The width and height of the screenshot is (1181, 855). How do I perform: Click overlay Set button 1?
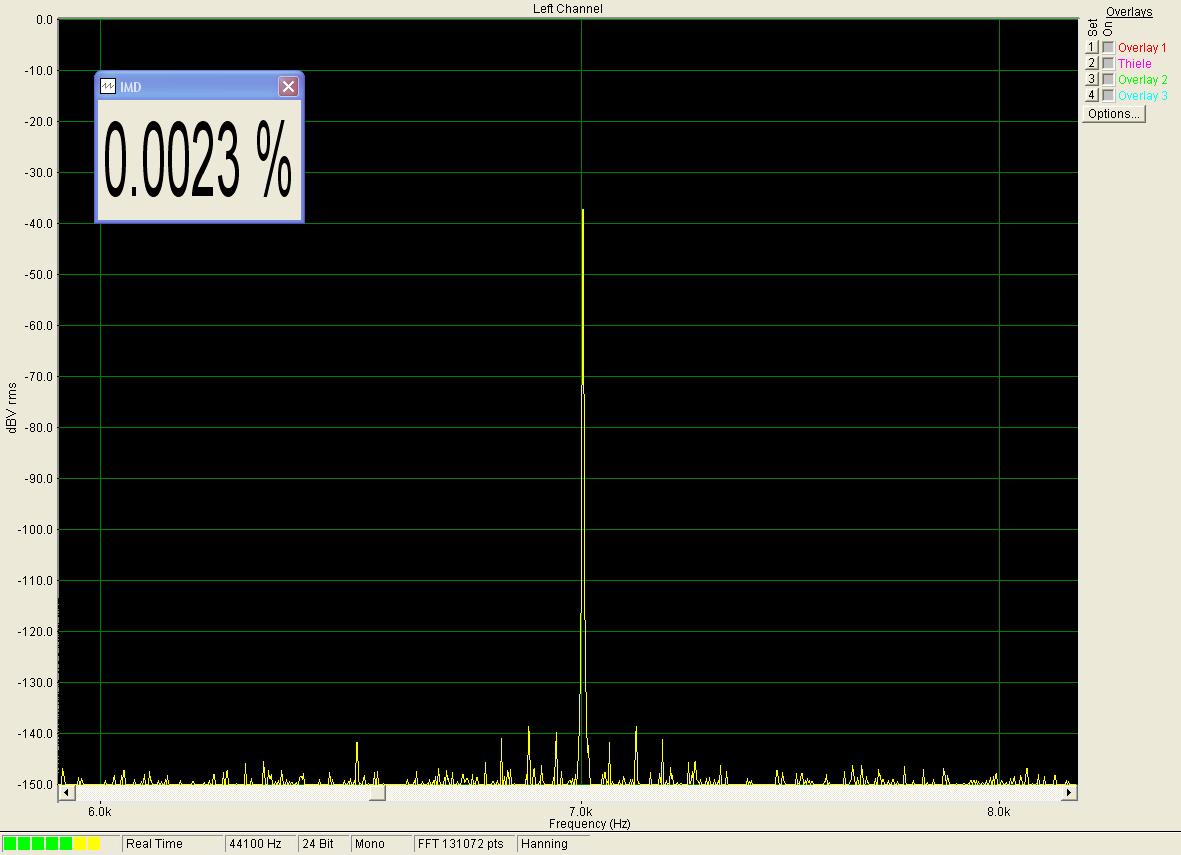tap(1091, 47)
